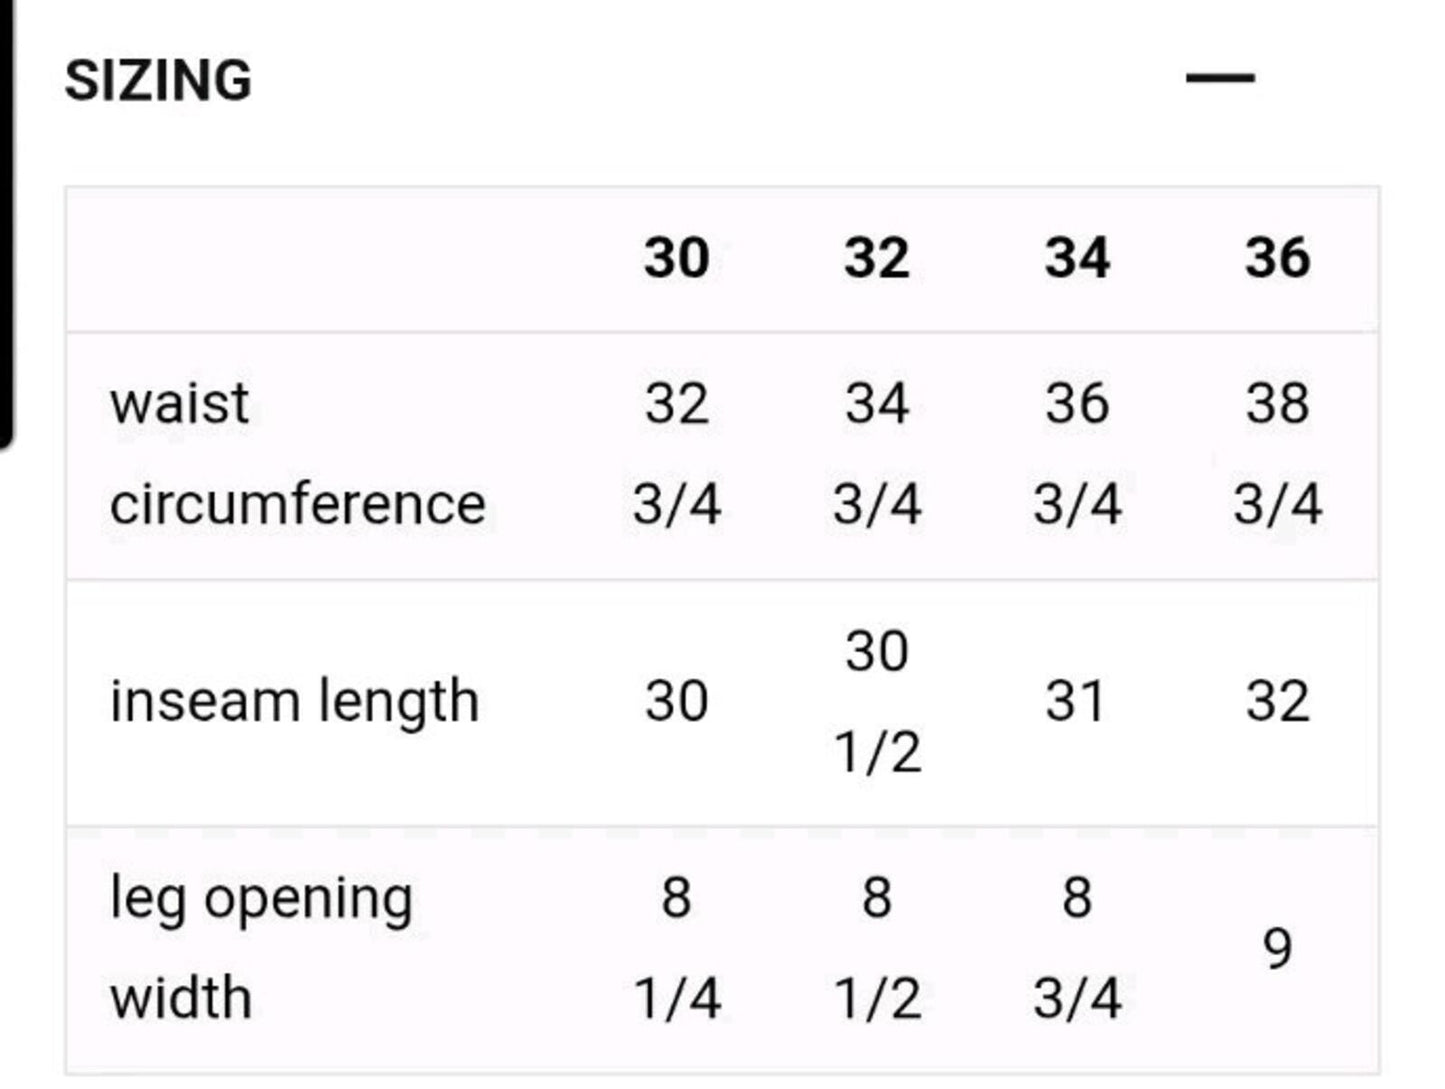This screenshot has height=1089, width=1445.
Task: Click waist value 38 3/4 for size 36
Action: [x=1277, y=454]
